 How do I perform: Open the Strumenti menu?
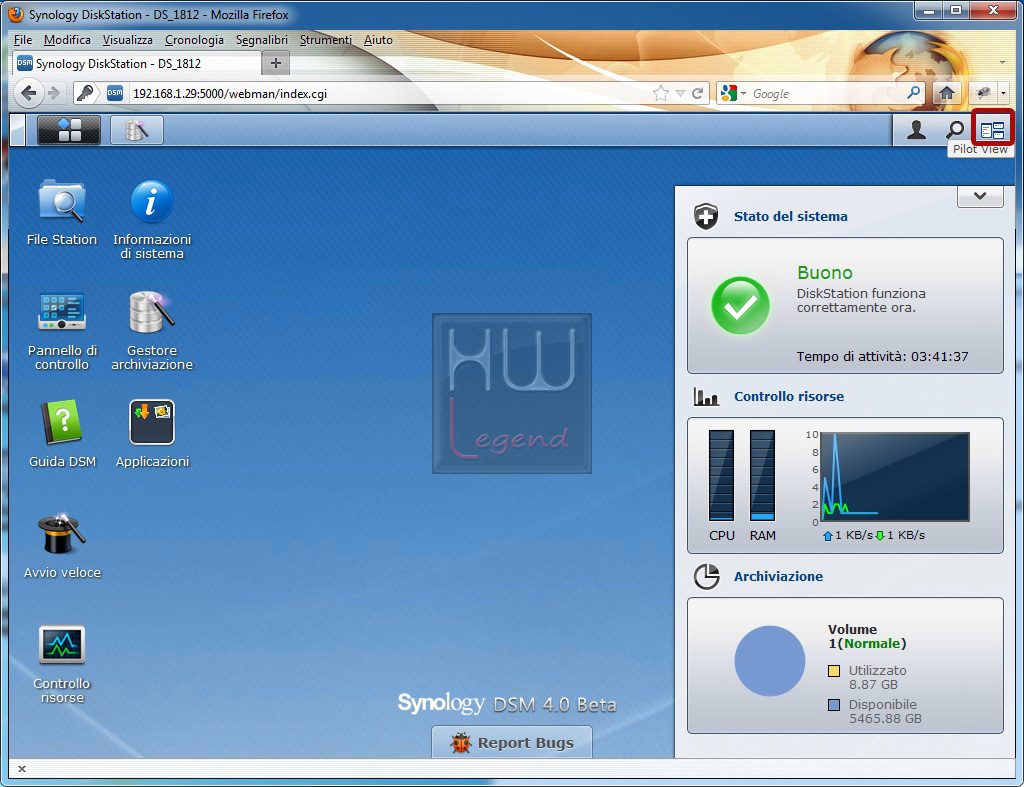click(x=325, y=40)
